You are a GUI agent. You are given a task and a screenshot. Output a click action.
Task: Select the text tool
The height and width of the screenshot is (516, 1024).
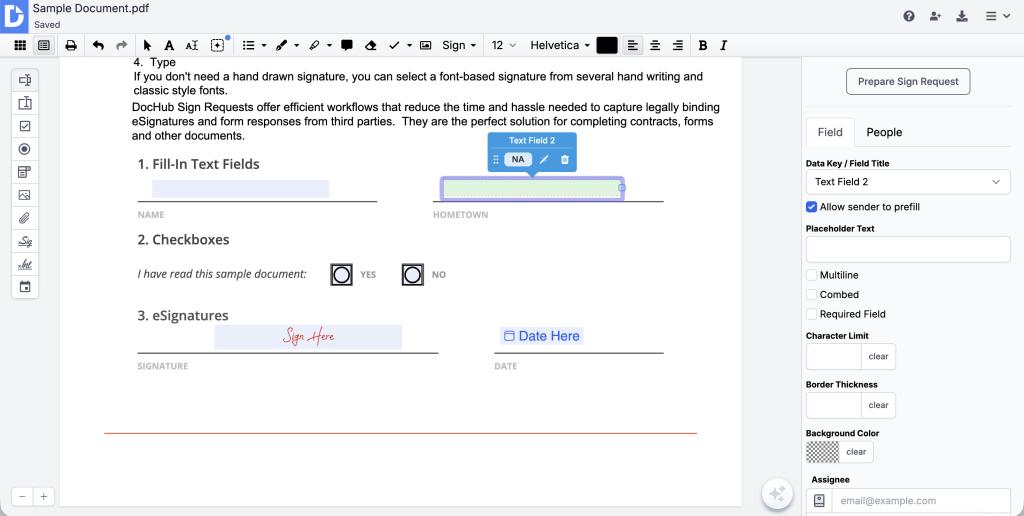pyautogui.click(x=169, y=45)
